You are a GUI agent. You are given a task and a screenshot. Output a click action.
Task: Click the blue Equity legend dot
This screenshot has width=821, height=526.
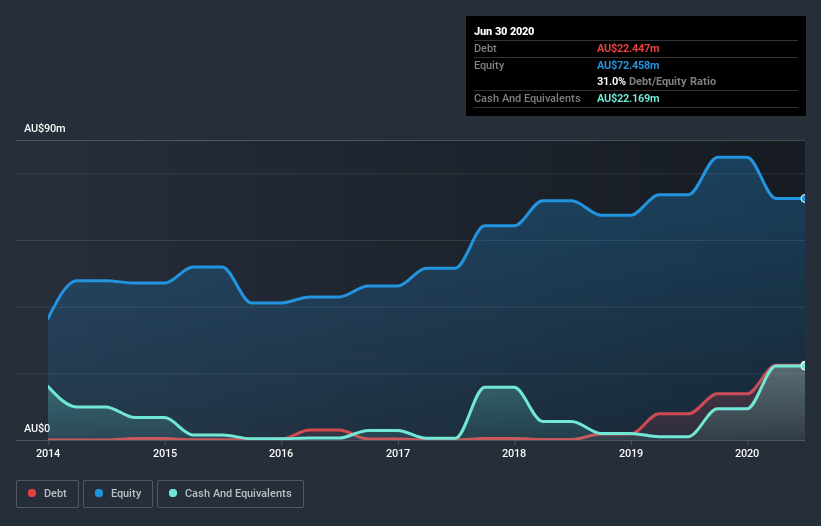(99, 493)
